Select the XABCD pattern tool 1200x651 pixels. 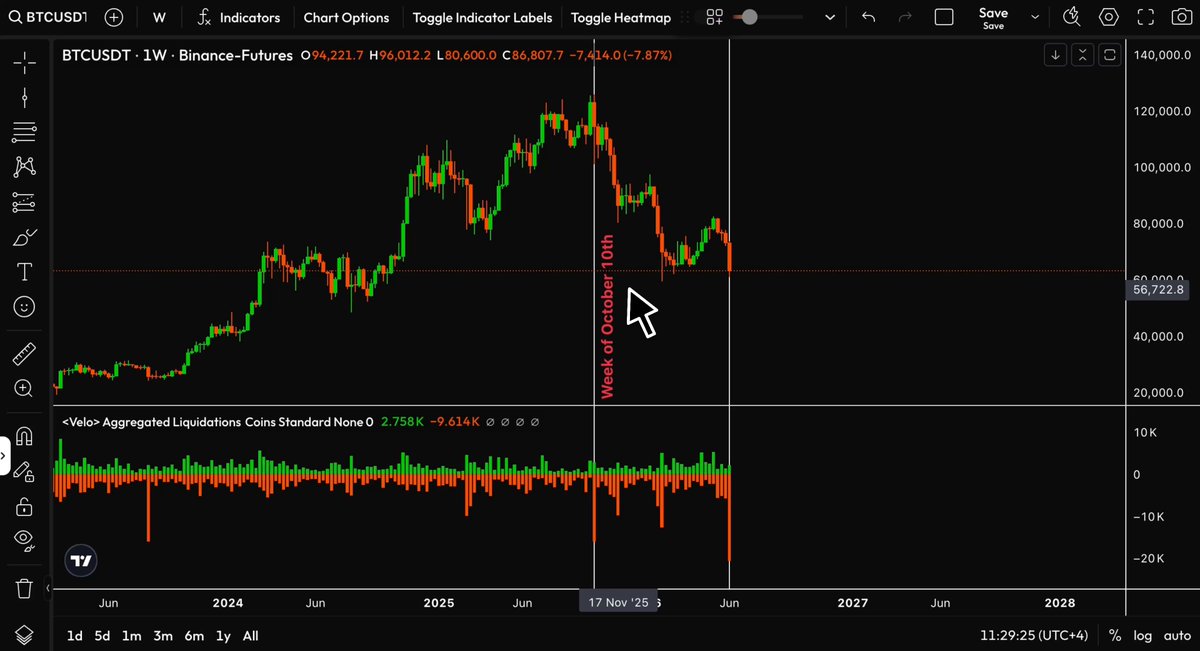coord(25,167)
